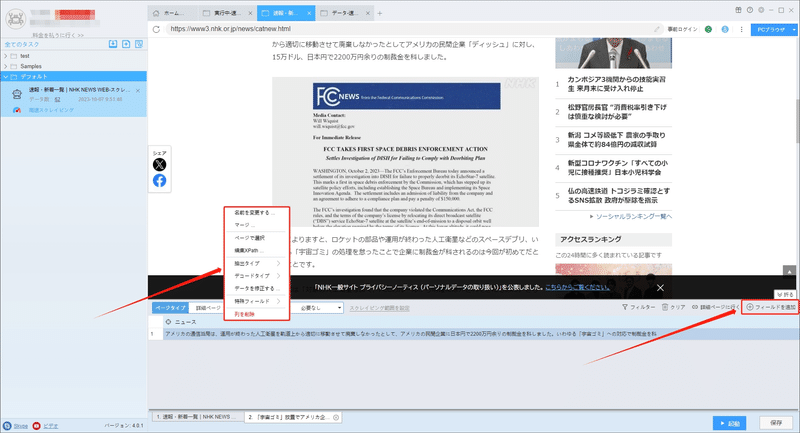Reload the page with the refresh icon
800x433 pixels.
click(x=156, y=29)
